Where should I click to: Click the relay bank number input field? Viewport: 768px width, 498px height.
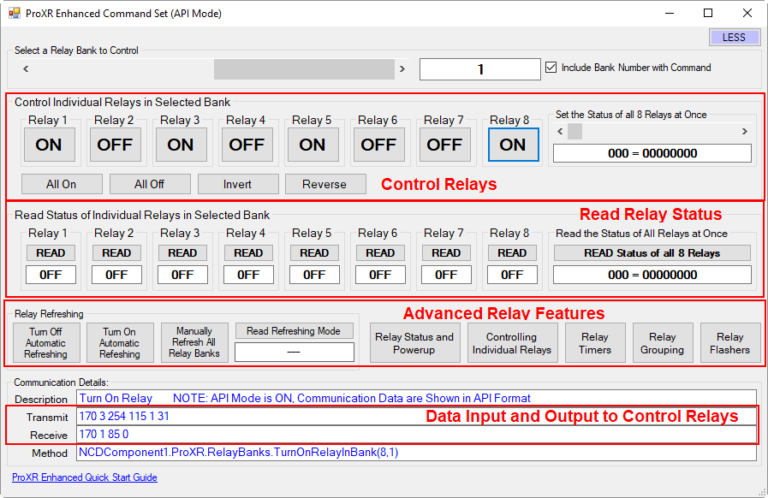coord(480,69)
